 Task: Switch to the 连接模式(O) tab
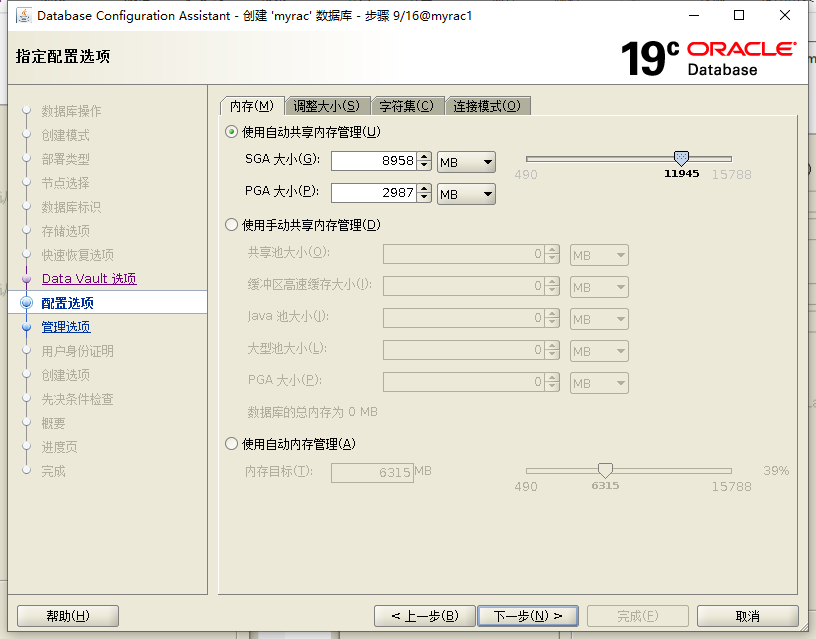pos(487,106)
